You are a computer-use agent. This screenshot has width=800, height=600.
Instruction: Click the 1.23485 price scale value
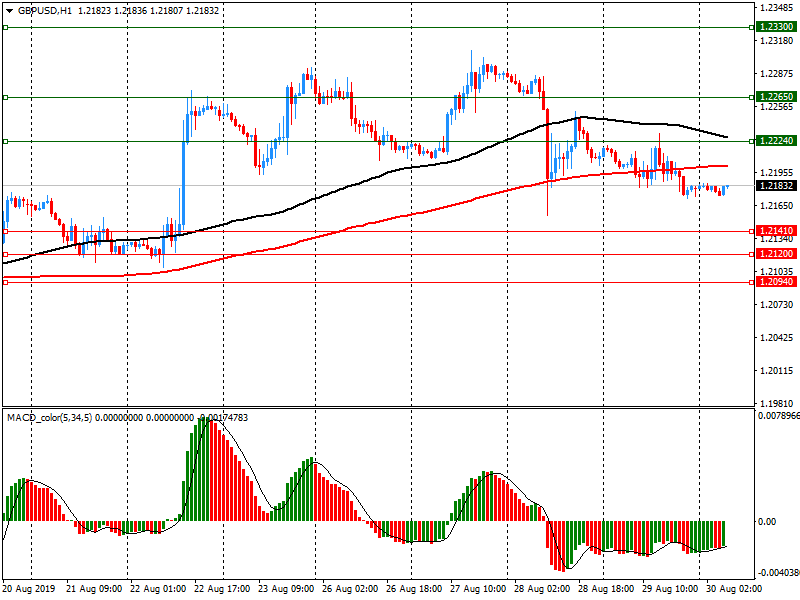(x=777, y=7)
